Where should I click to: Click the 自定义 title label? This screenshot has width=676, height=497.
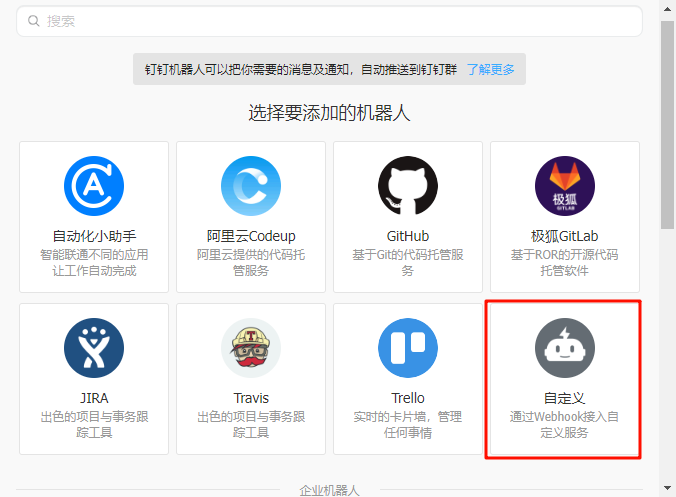[565, 398]
